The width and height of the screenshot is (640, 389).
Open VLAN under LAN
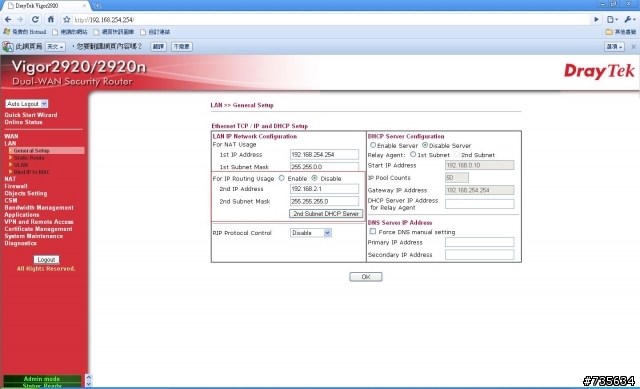[21, 165]
